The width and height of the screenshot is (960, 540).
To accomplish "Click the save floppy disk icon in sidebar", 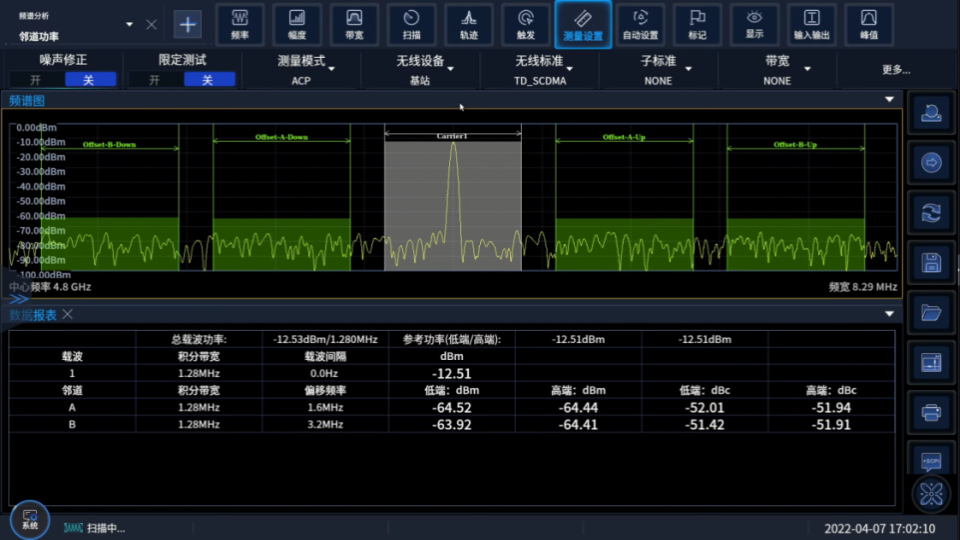I will [931, 263].
